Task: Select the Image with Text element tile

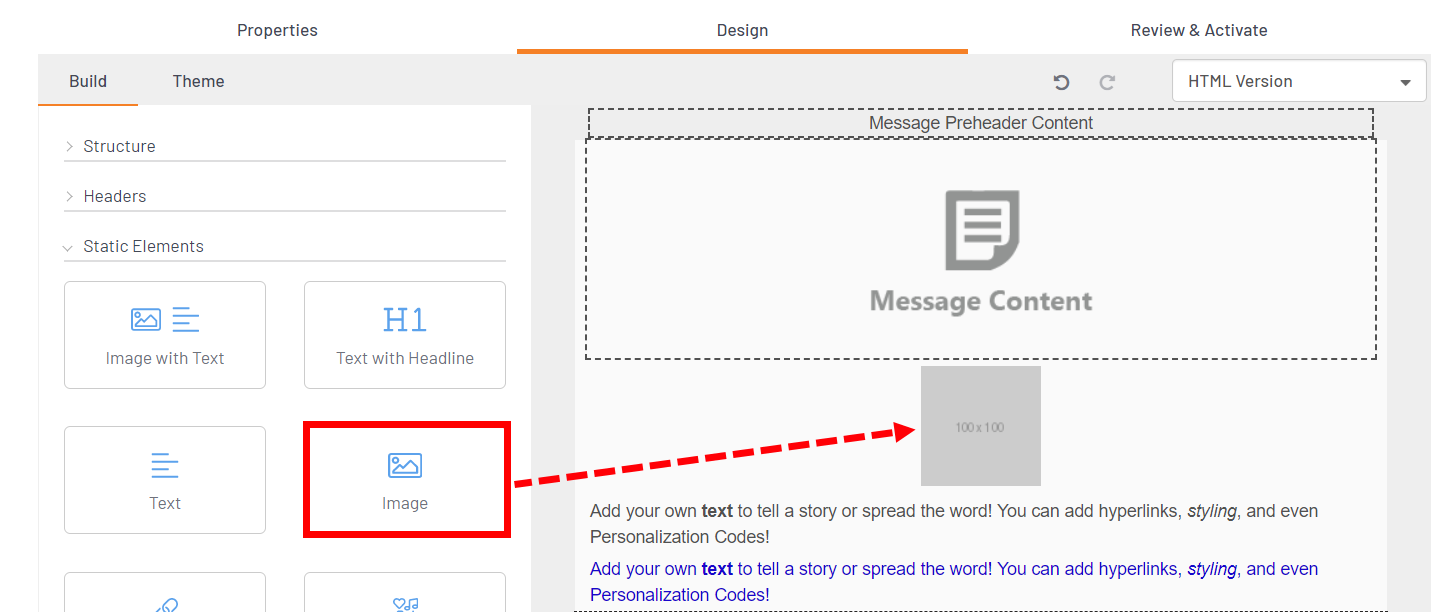Action: point(165,335)
